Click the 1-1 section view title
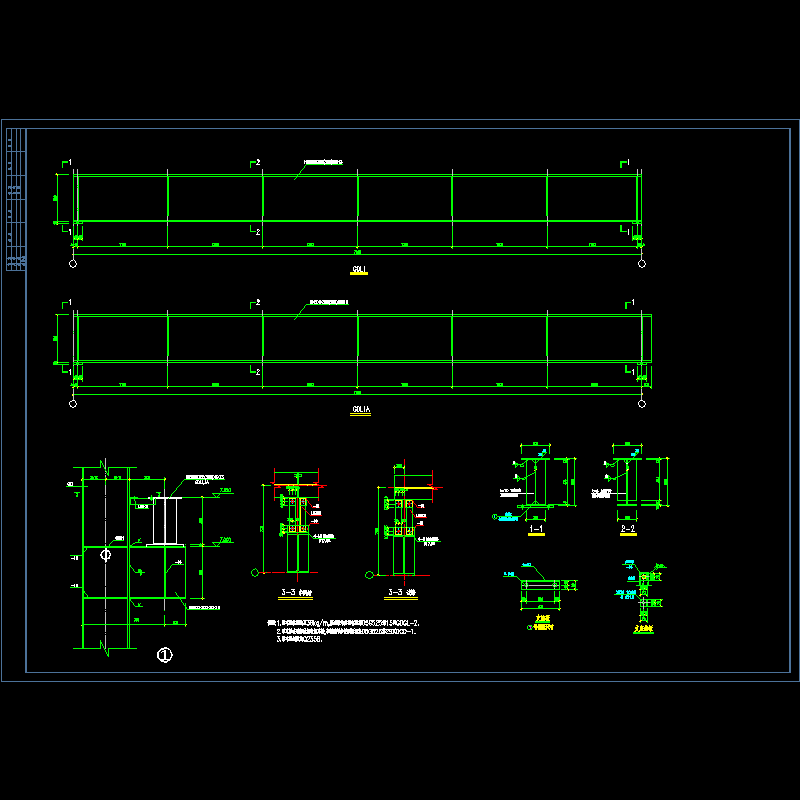The height and width of the screenshot is (800, 800). point(536,528)
